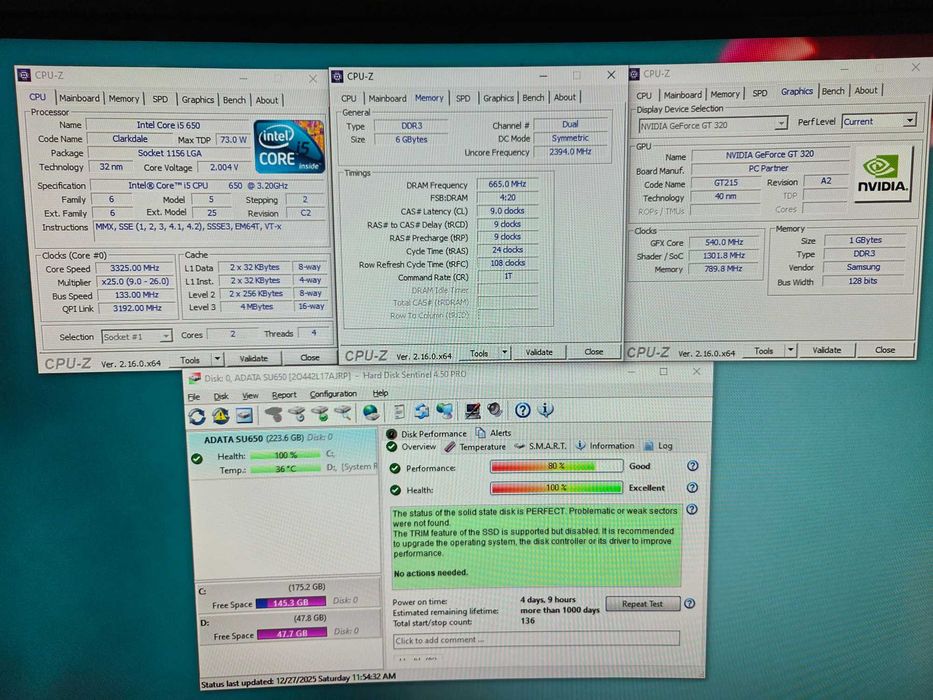Click the blue info toolbar icon
The height and width of the screenshot is (700, 933).
point(546,410)
